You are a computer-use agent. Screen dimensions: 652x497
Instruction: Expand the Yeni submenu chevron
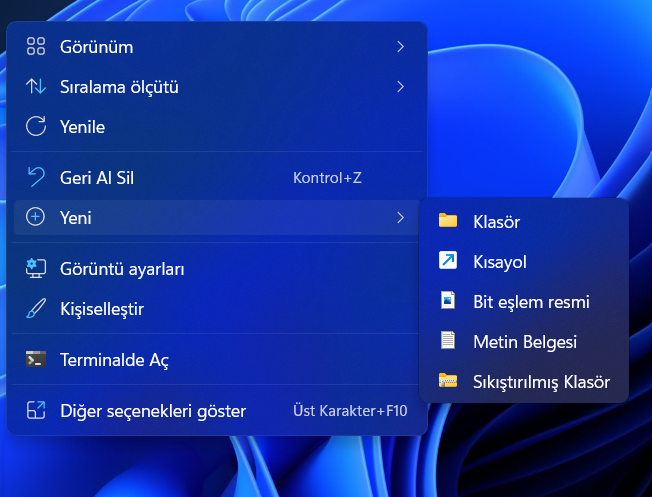click(400, 218)
